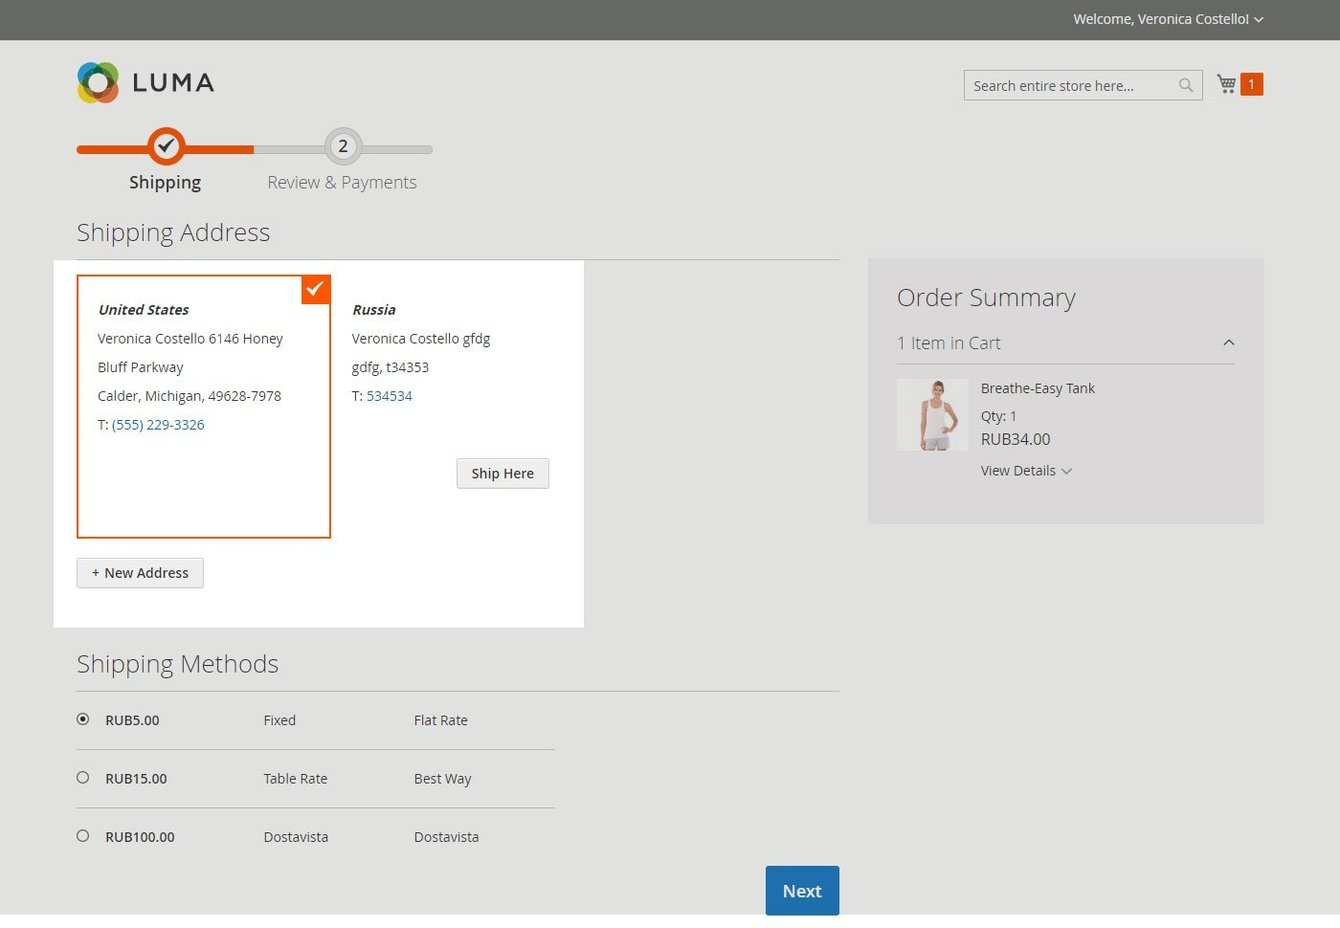
Task: Click the Fixed method name
Action: [280, 720]
